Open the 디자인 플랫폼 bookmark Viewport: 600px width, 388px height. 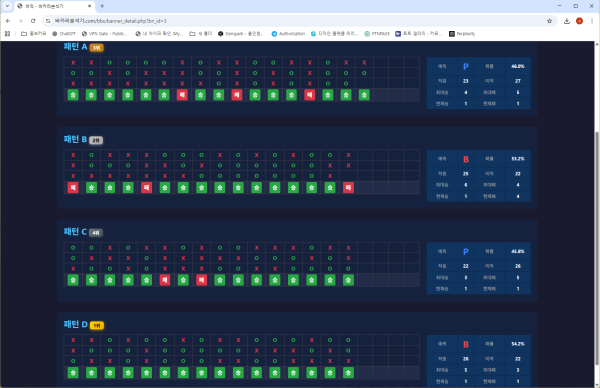coord(334,34)
